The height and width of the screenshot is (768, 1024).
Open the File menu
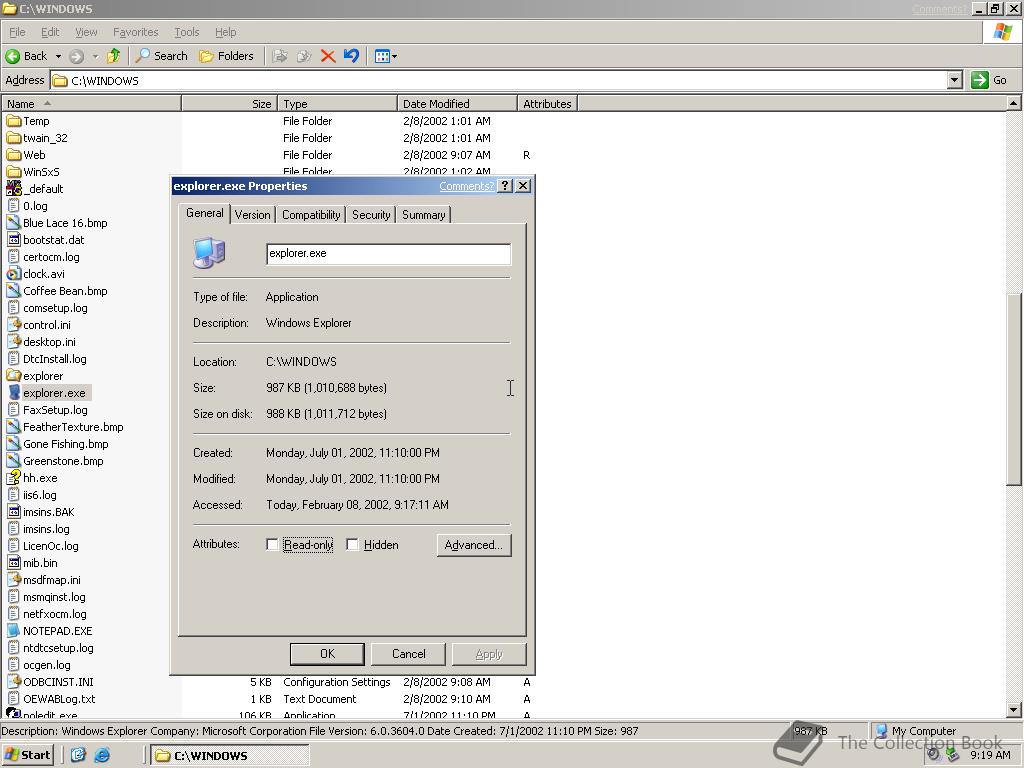pos(17,32)
